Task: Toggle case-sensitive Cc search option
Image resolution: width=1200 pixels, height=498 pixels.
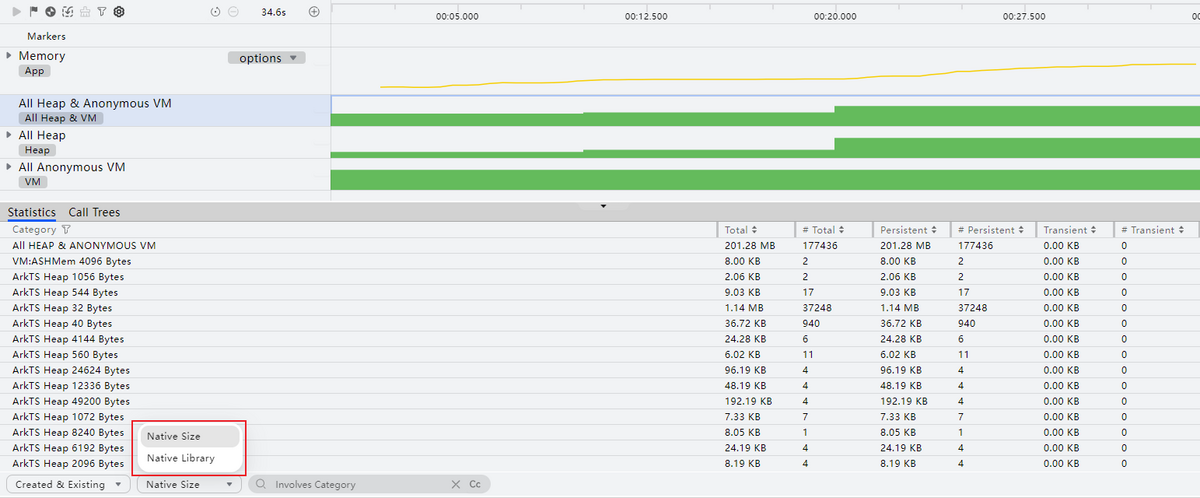Action: click(475, 484)
